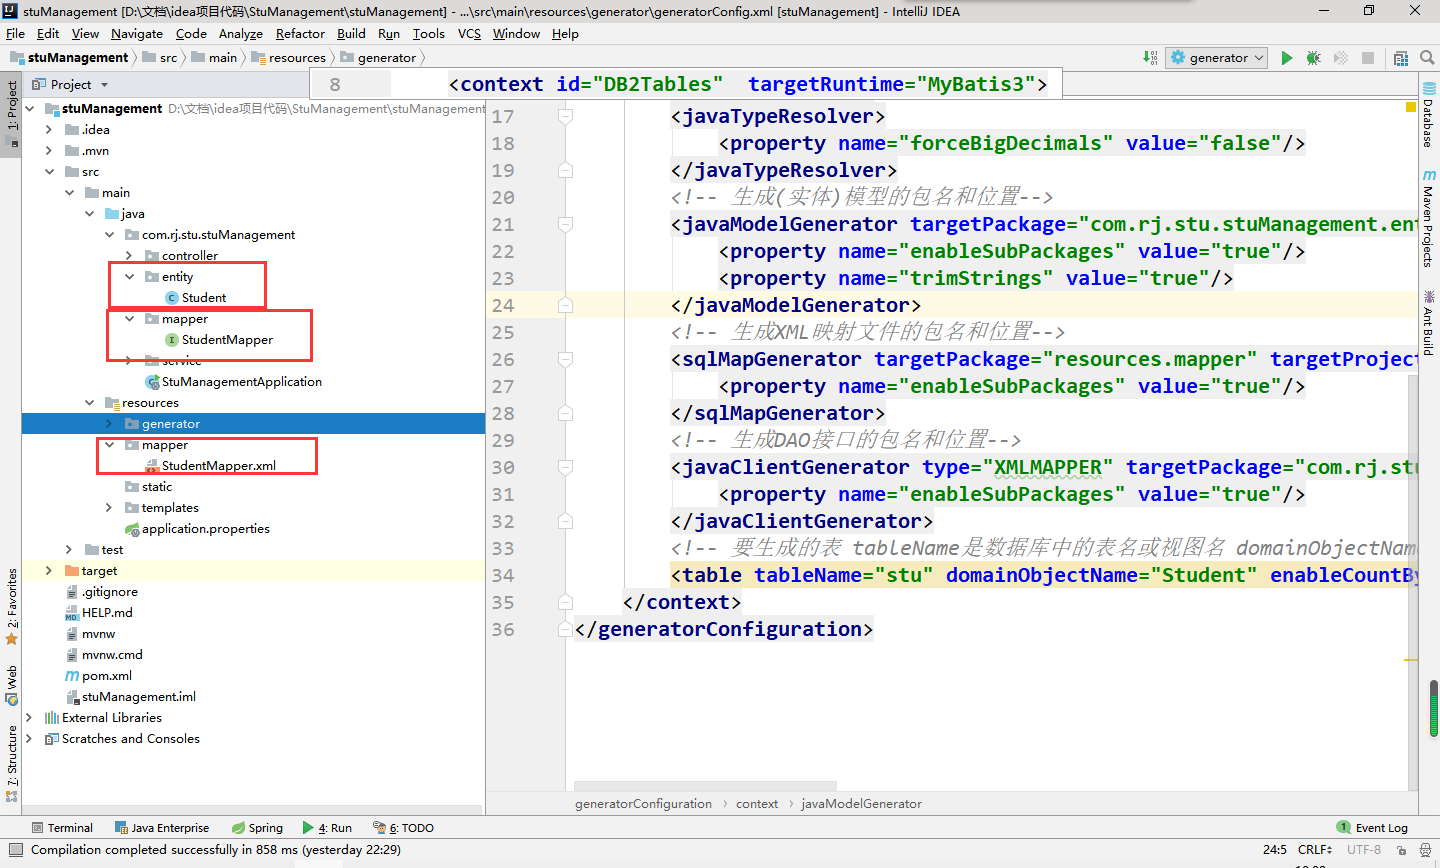Collapse the src folder in Project tree
Image resolution: width=1440 pixels, height=868 pixels.
click(x=50, y=170)
